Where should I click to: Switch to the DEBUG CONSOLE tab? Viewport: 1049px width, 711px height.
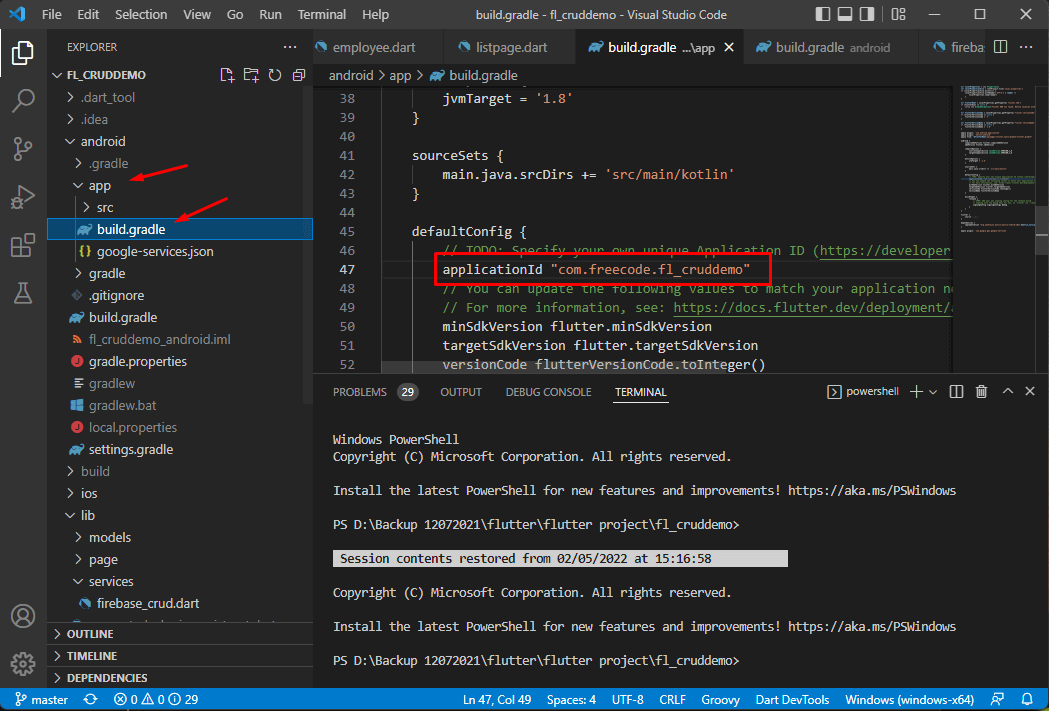548,392
